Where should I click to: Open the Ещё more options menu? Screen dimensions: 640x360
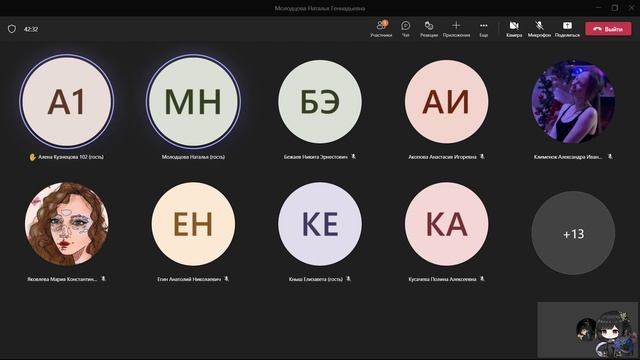click(483, 29)
